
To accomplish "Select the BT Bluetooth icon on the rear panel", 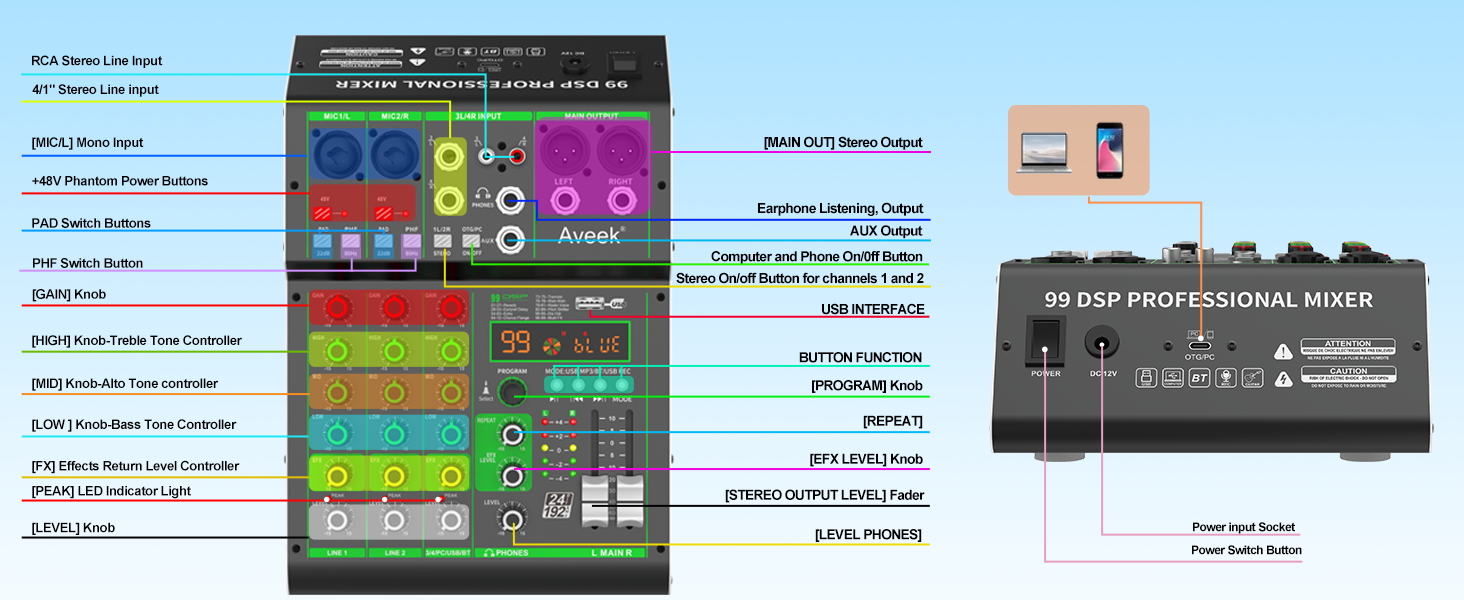I will point(1200,378).
